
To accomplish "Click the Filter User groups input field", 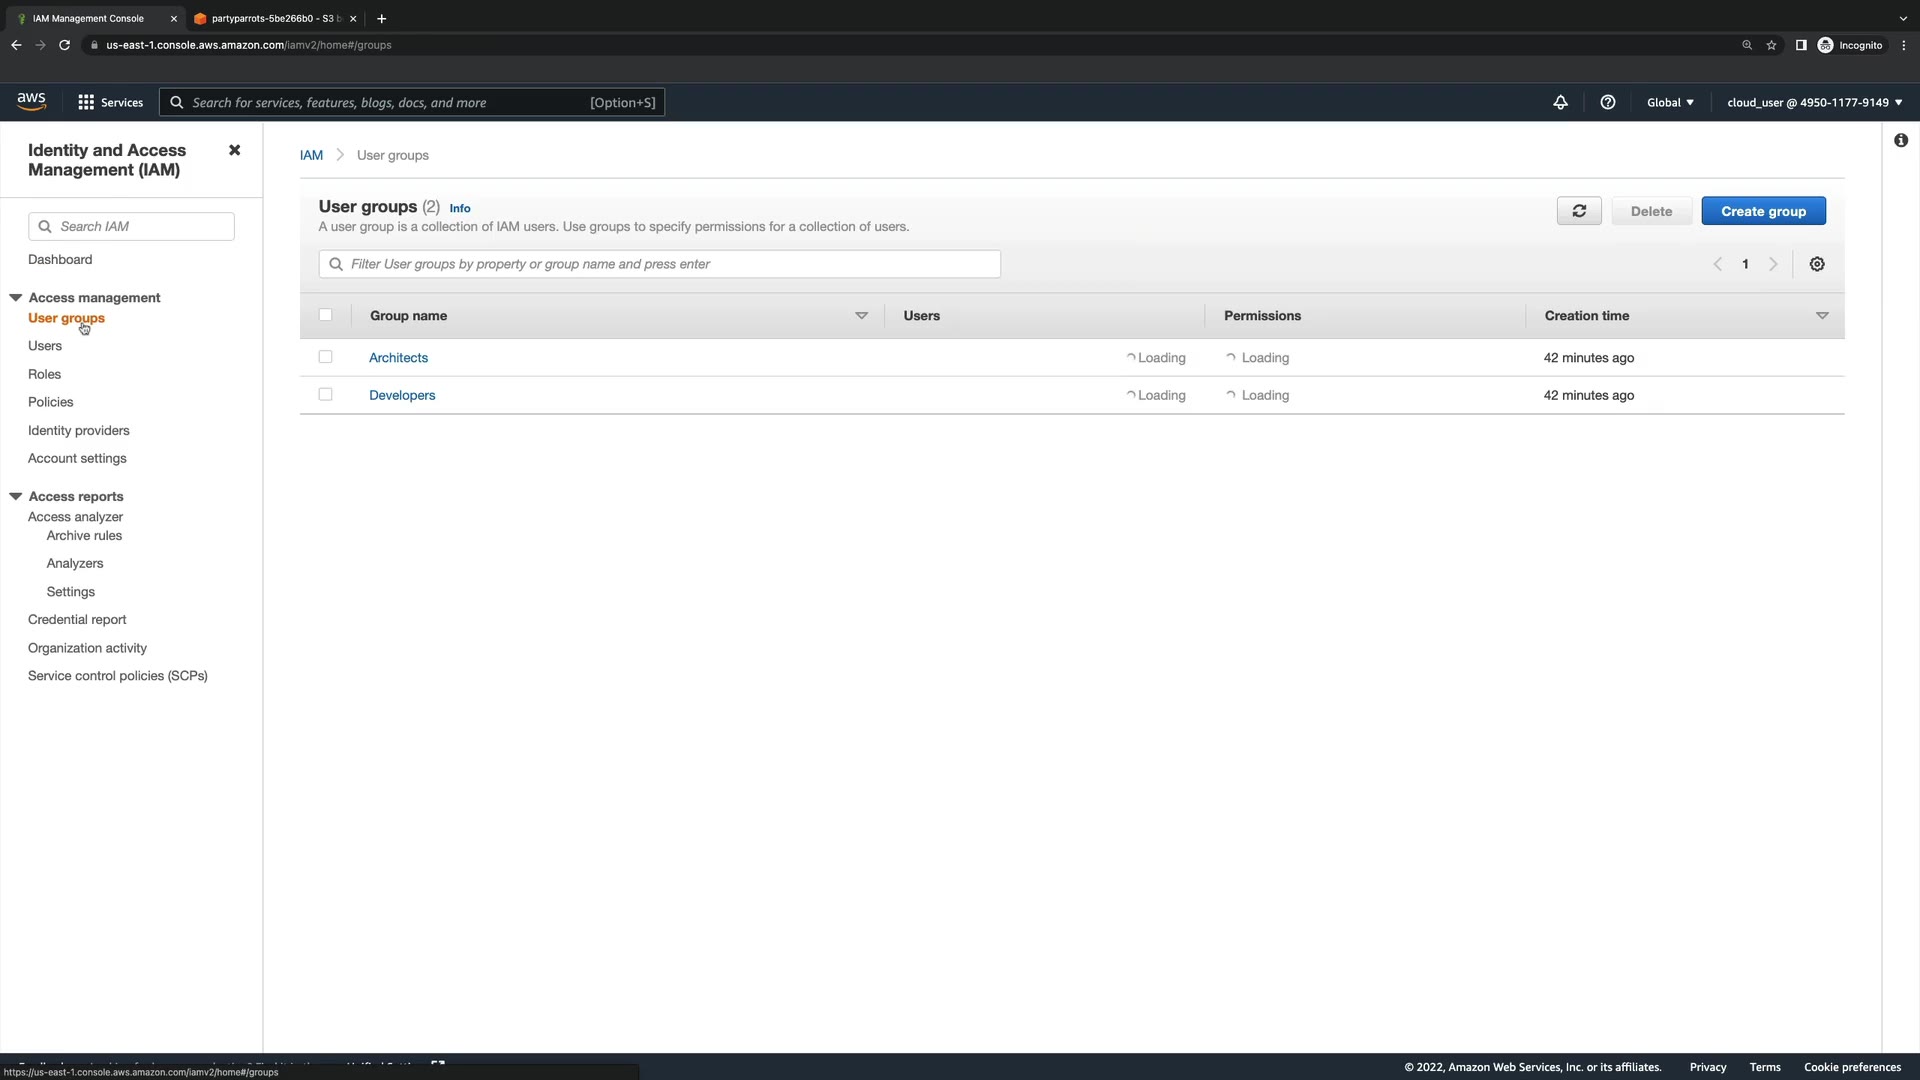I will click(660, 264).
